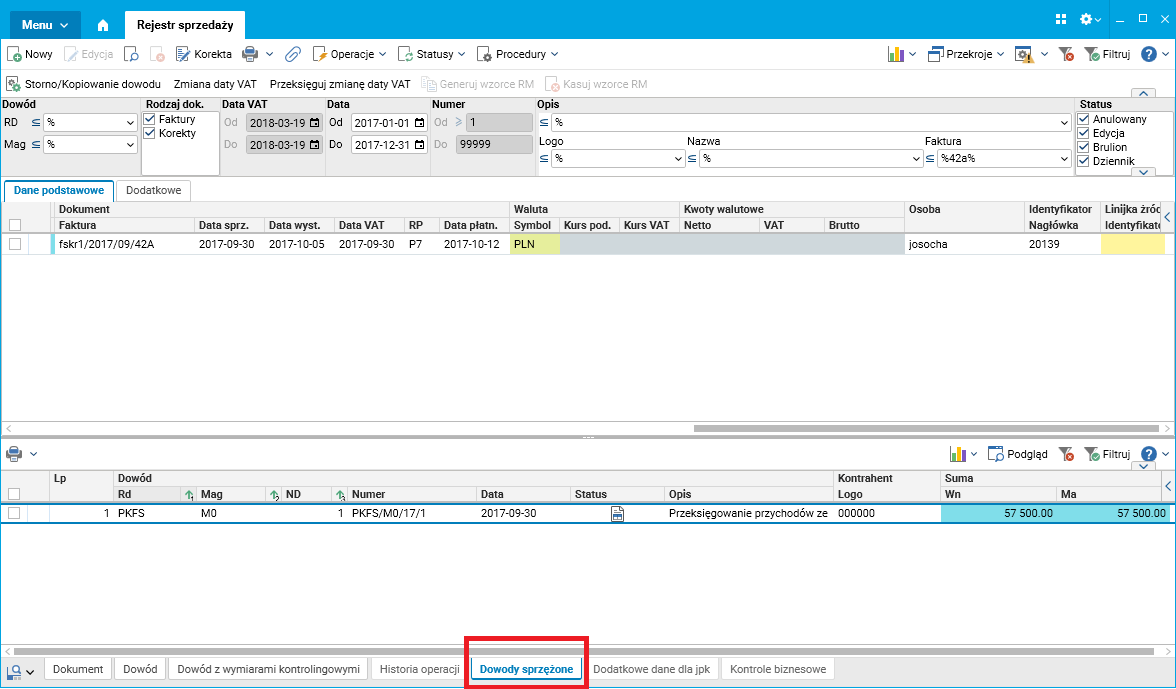Click the home icon next to Menu
The width and height of the screenshot is (1176, 689).
(103, 25)
